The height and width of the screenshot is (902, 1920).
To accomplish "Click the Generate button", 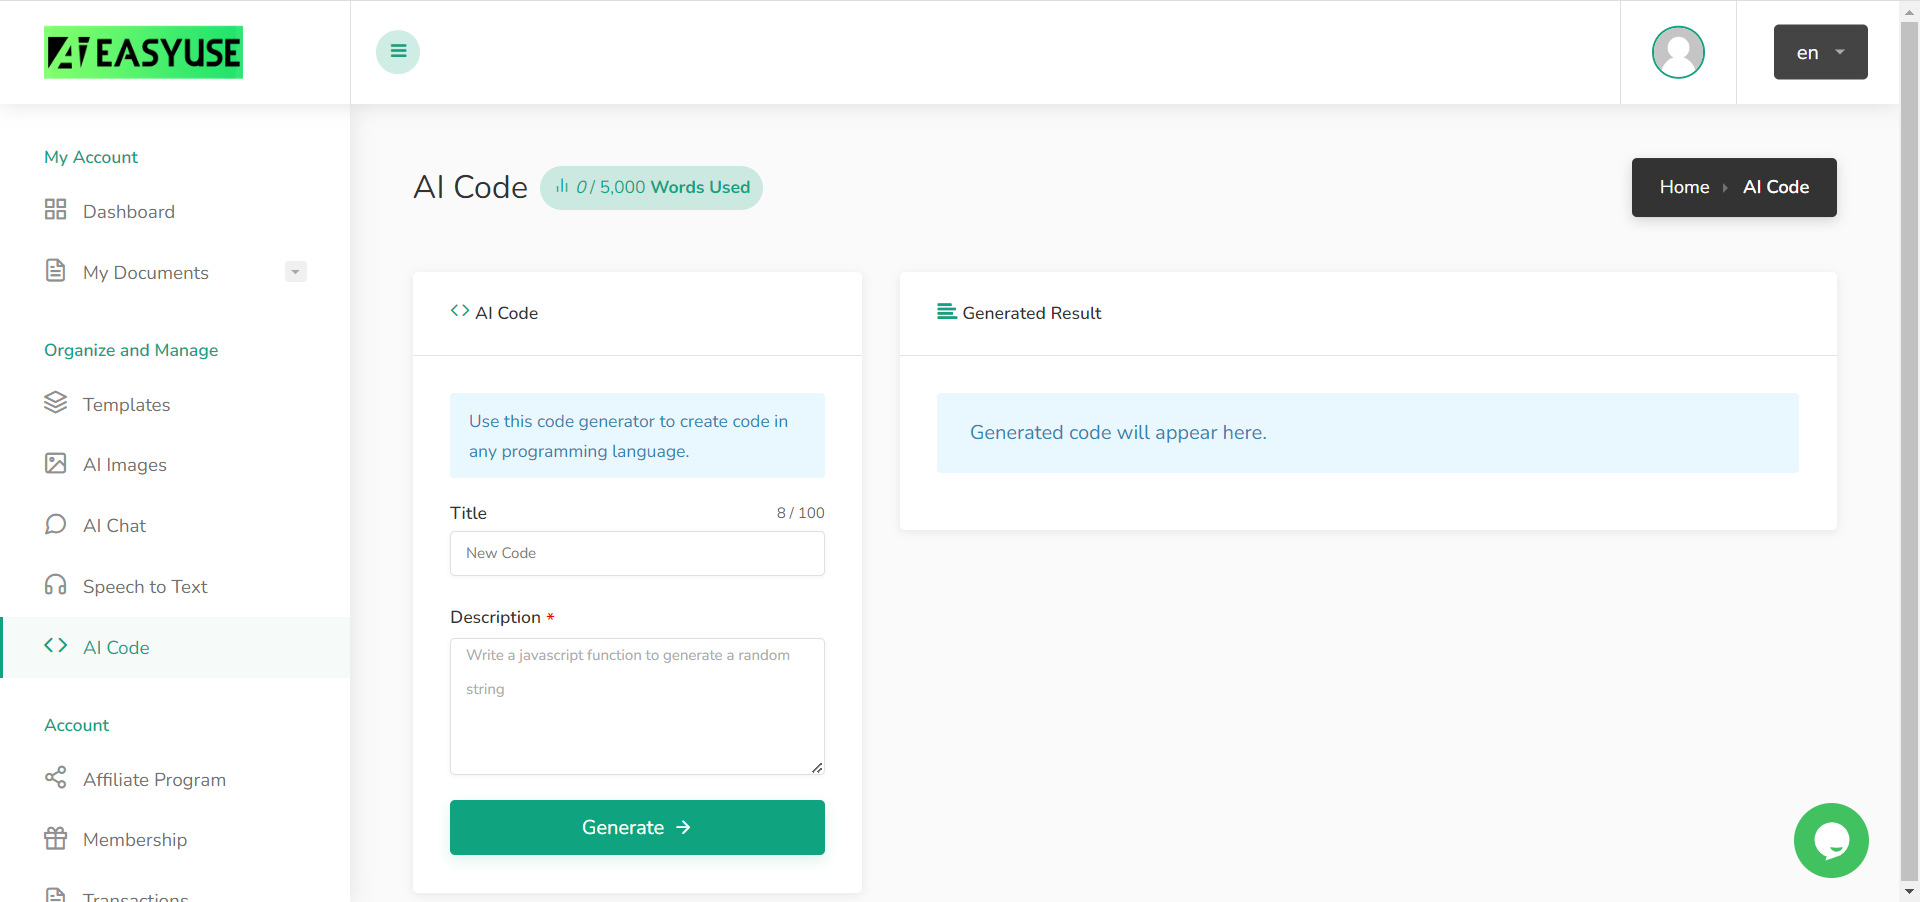I will (637, 827).
